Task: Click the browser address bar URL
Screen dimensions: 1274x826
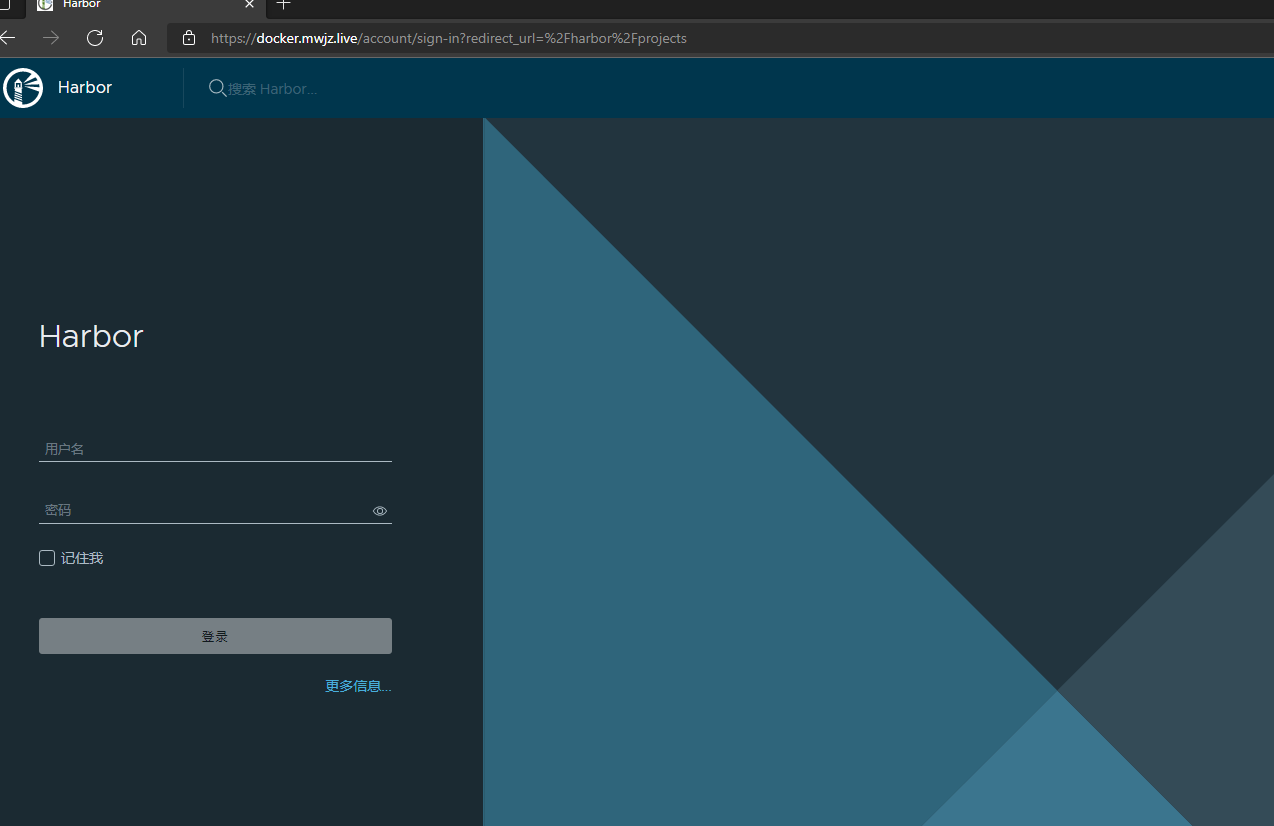Action: pos(449,38)
